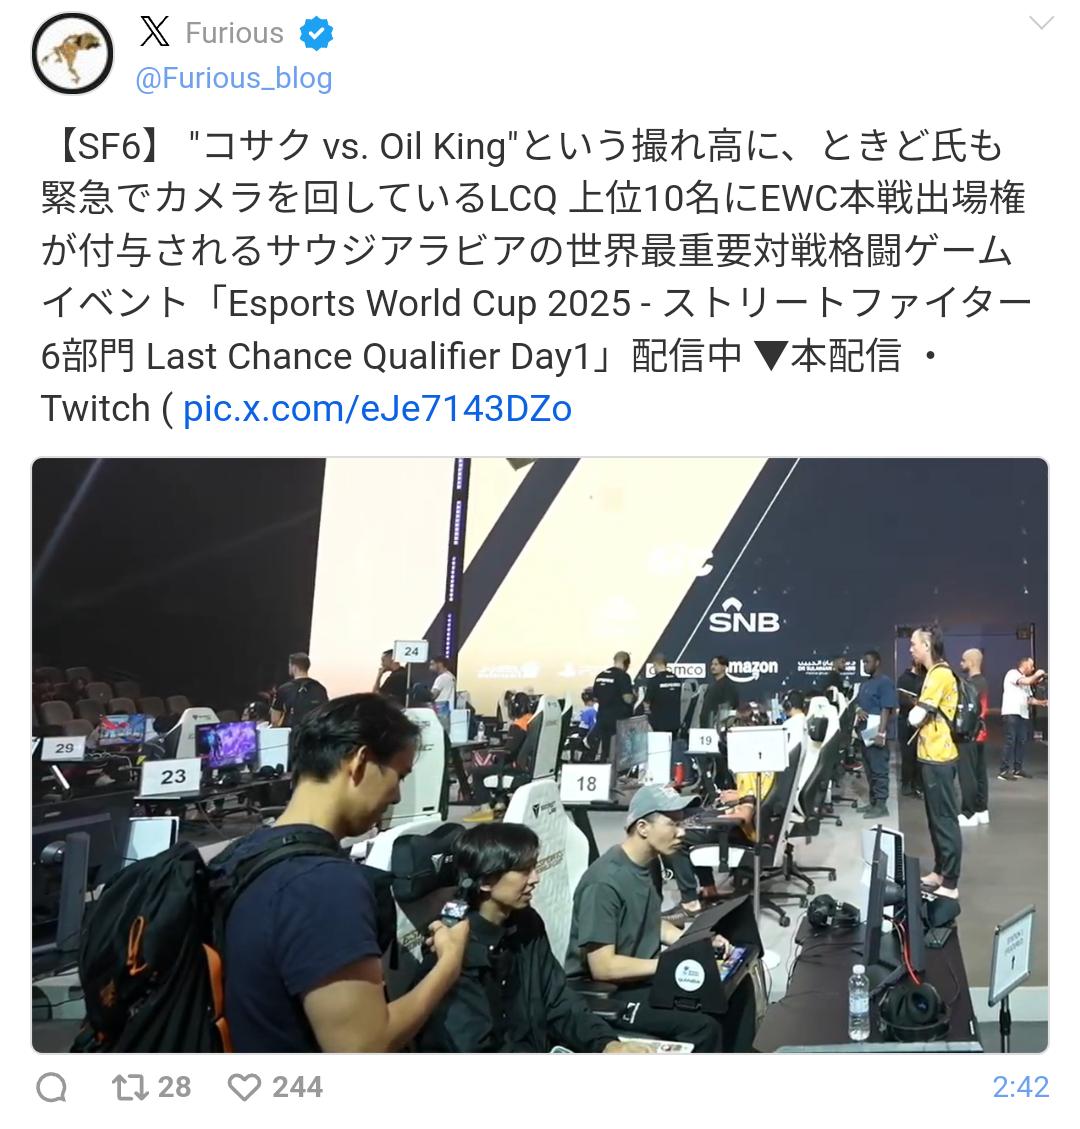1080x1129 pixels.
Task: Like the tweet with heart icon
Action: pos(244,1087)
